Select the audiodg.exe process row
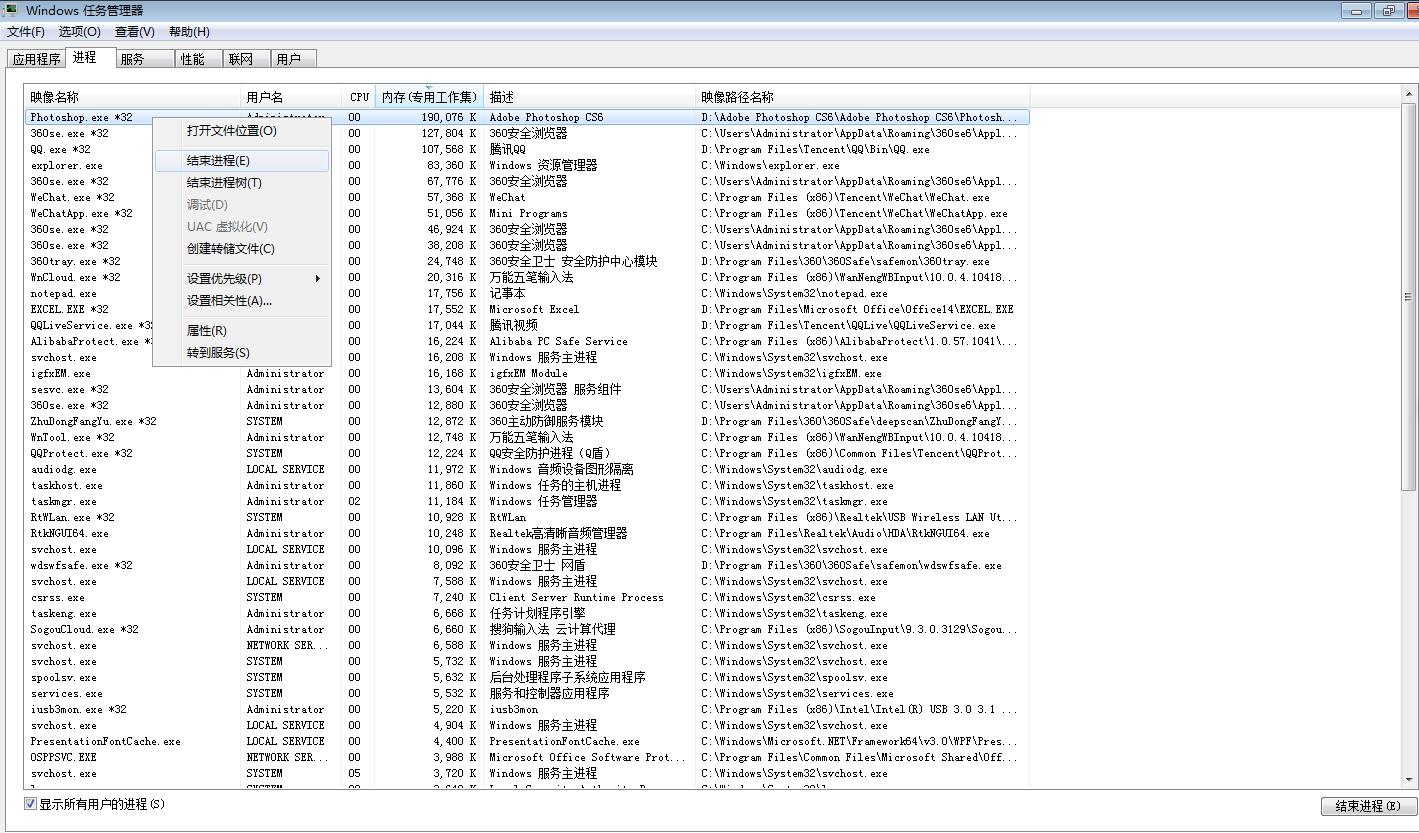Screen dimensions: 1419x833 click(527, 469)
